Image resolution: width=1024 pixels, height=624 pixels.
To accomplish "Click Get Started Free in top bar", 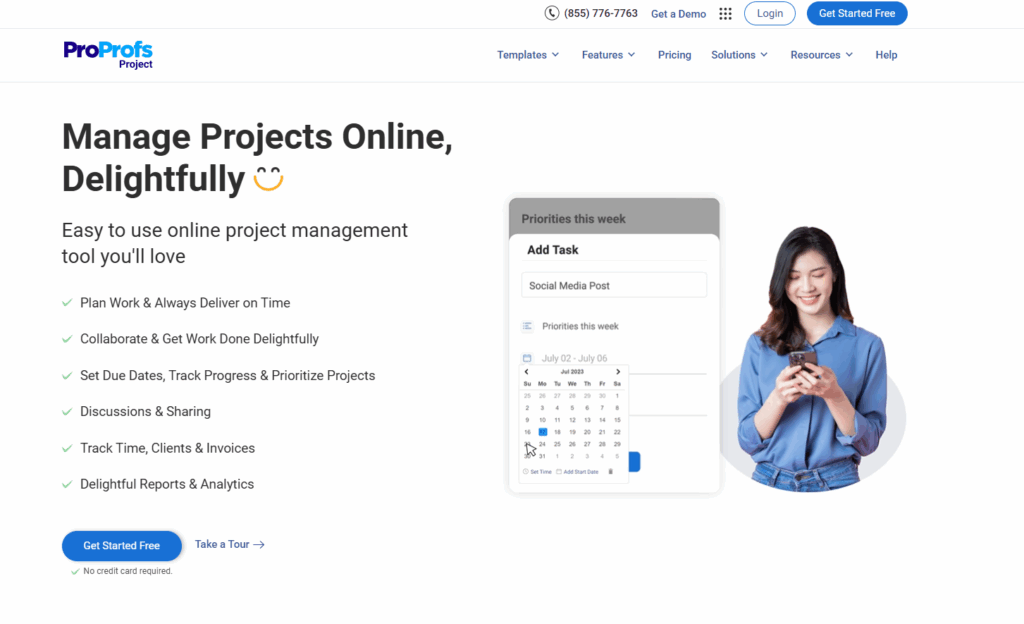I will click(856, 13).
